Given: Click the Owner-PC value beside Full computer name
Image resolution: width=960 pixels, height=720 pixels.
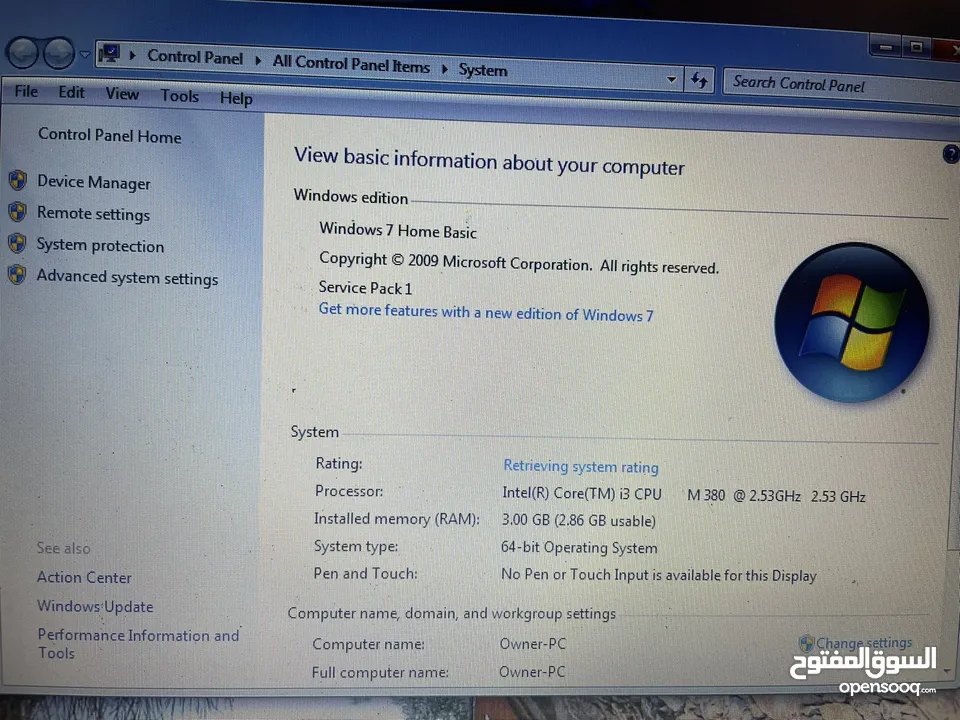Looking at the screenshot, I should 532,672.
